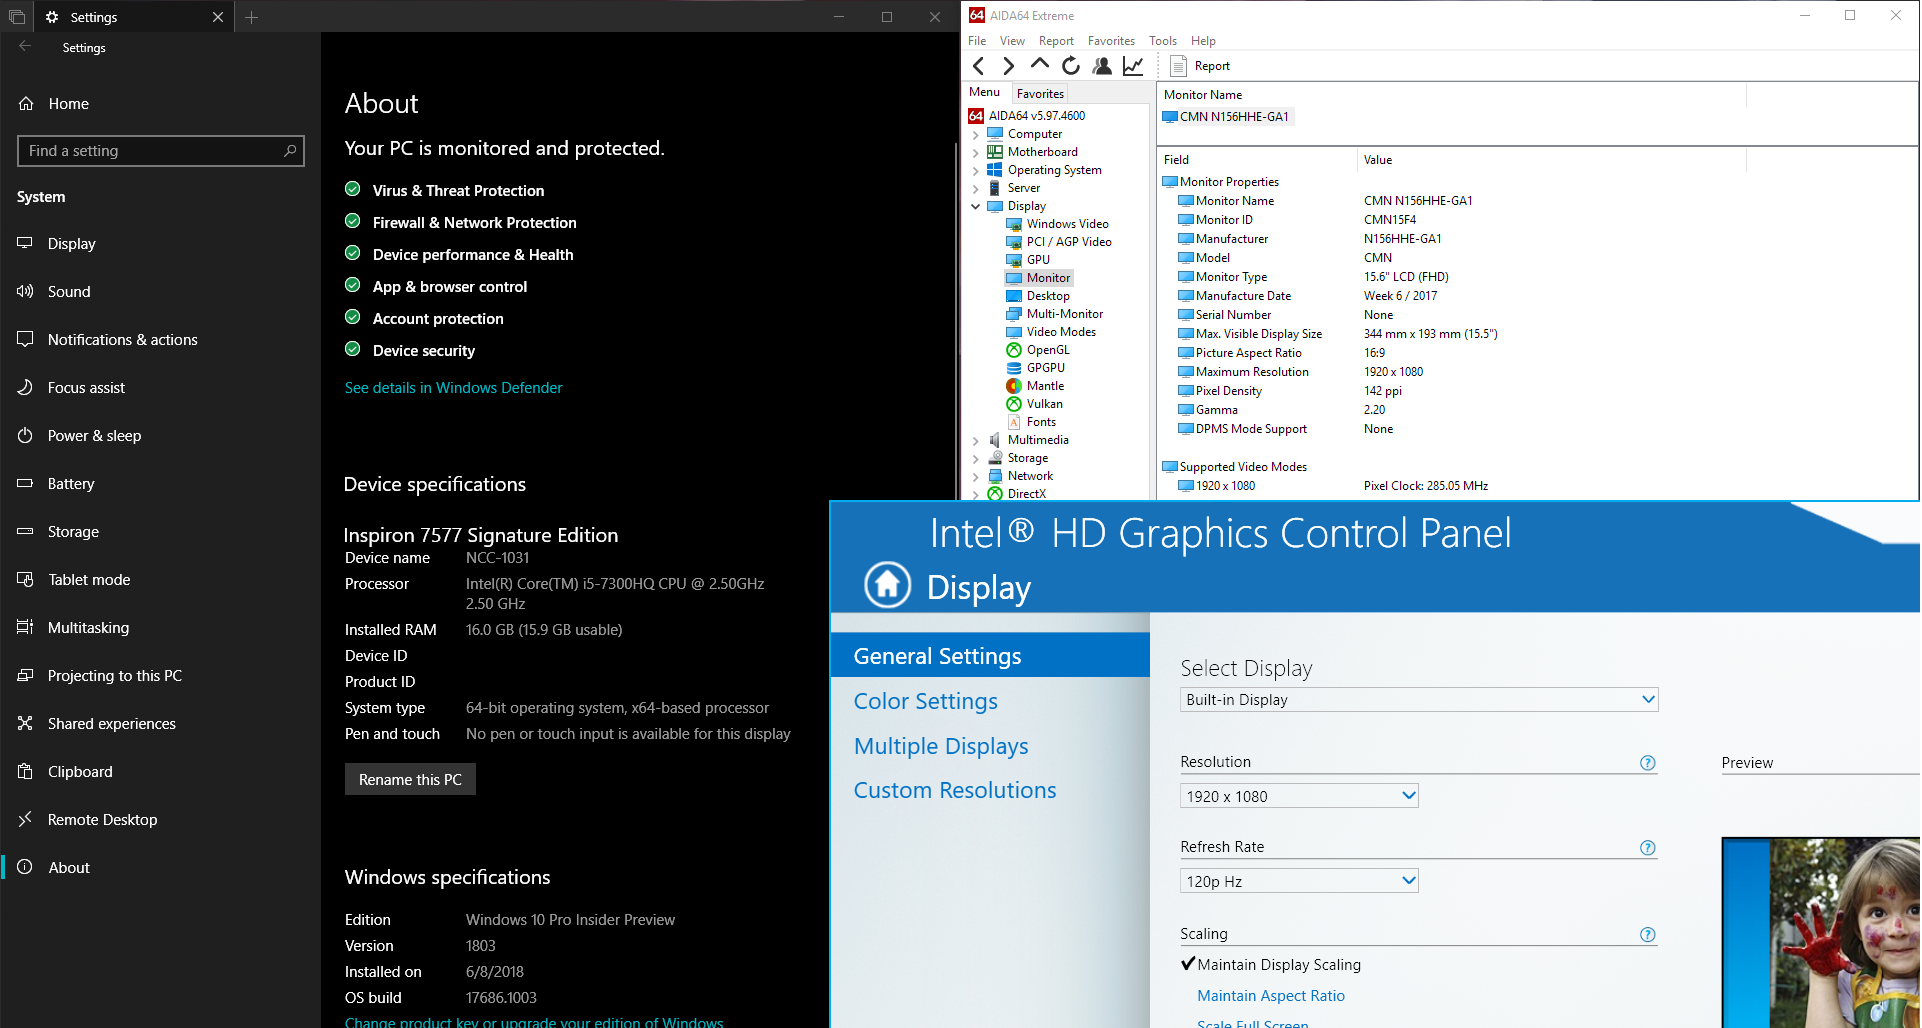The height and width of the screenshot is (1028, 1922).
Task: Open Custom Resolutions in Intel panel
Action: click(x=955, y=790)
